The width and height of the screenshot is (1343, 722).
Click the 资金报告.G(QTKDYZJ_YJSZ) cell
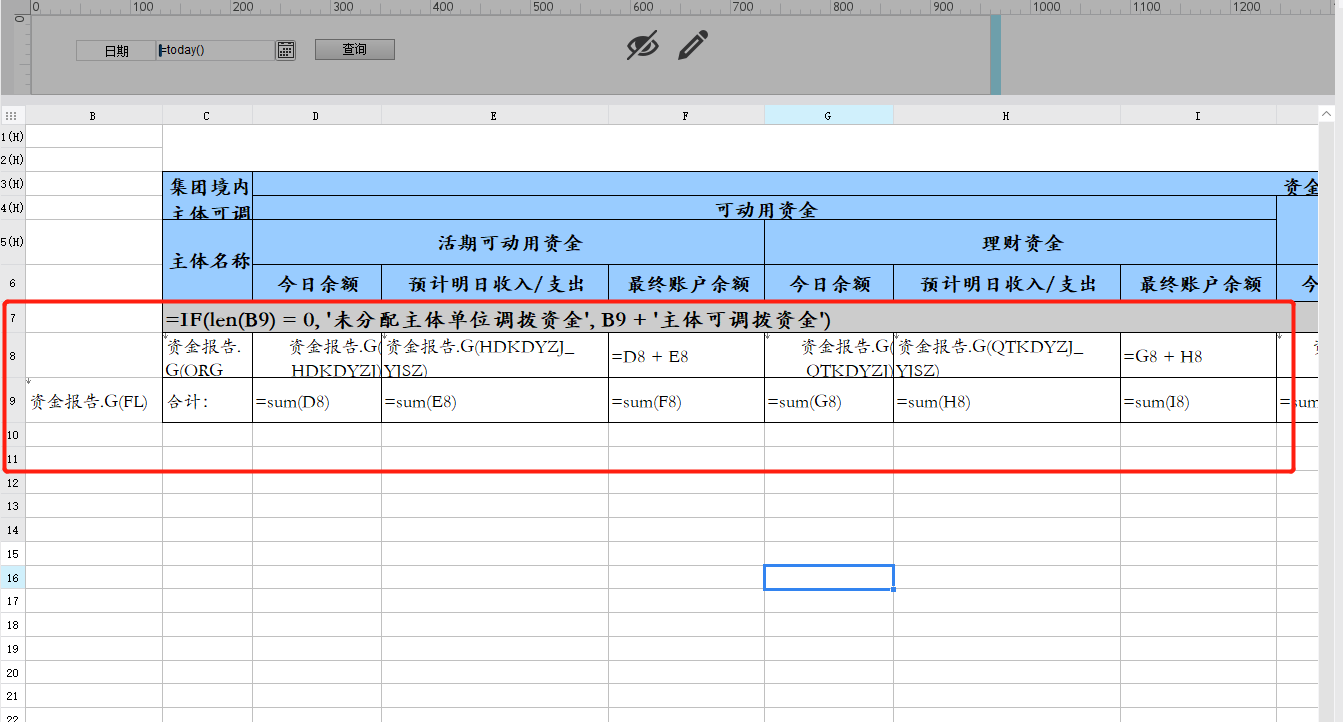click(x=1006, y=356)
